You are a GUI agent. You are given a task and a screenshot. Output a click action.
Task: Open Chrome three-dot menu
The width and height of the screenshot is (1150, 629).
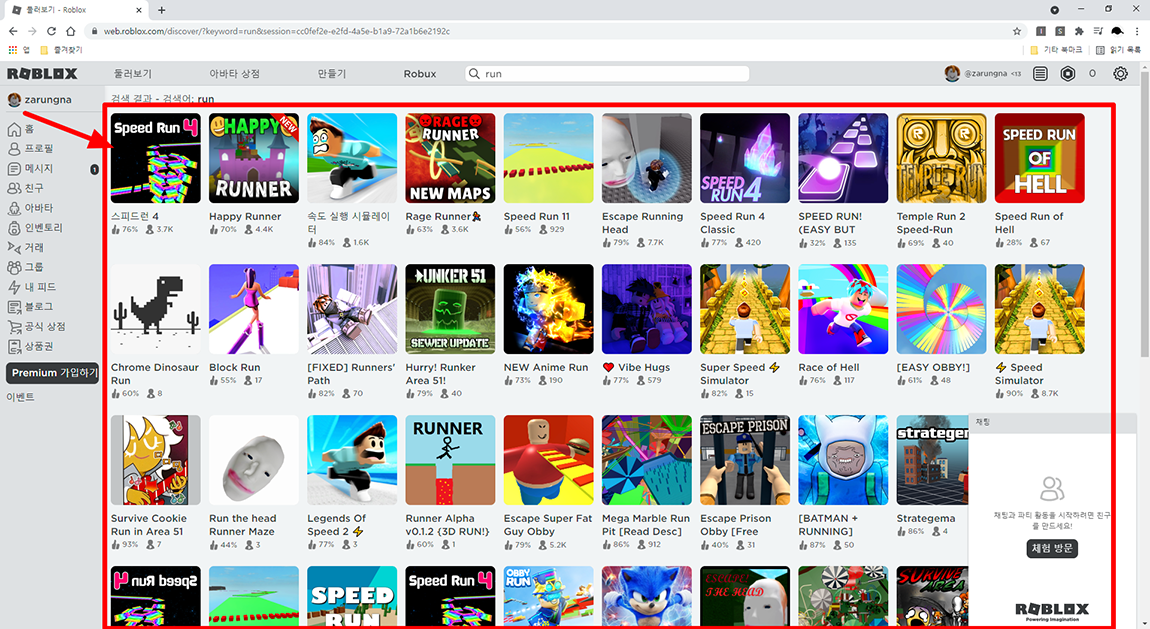click(1137, 31)
